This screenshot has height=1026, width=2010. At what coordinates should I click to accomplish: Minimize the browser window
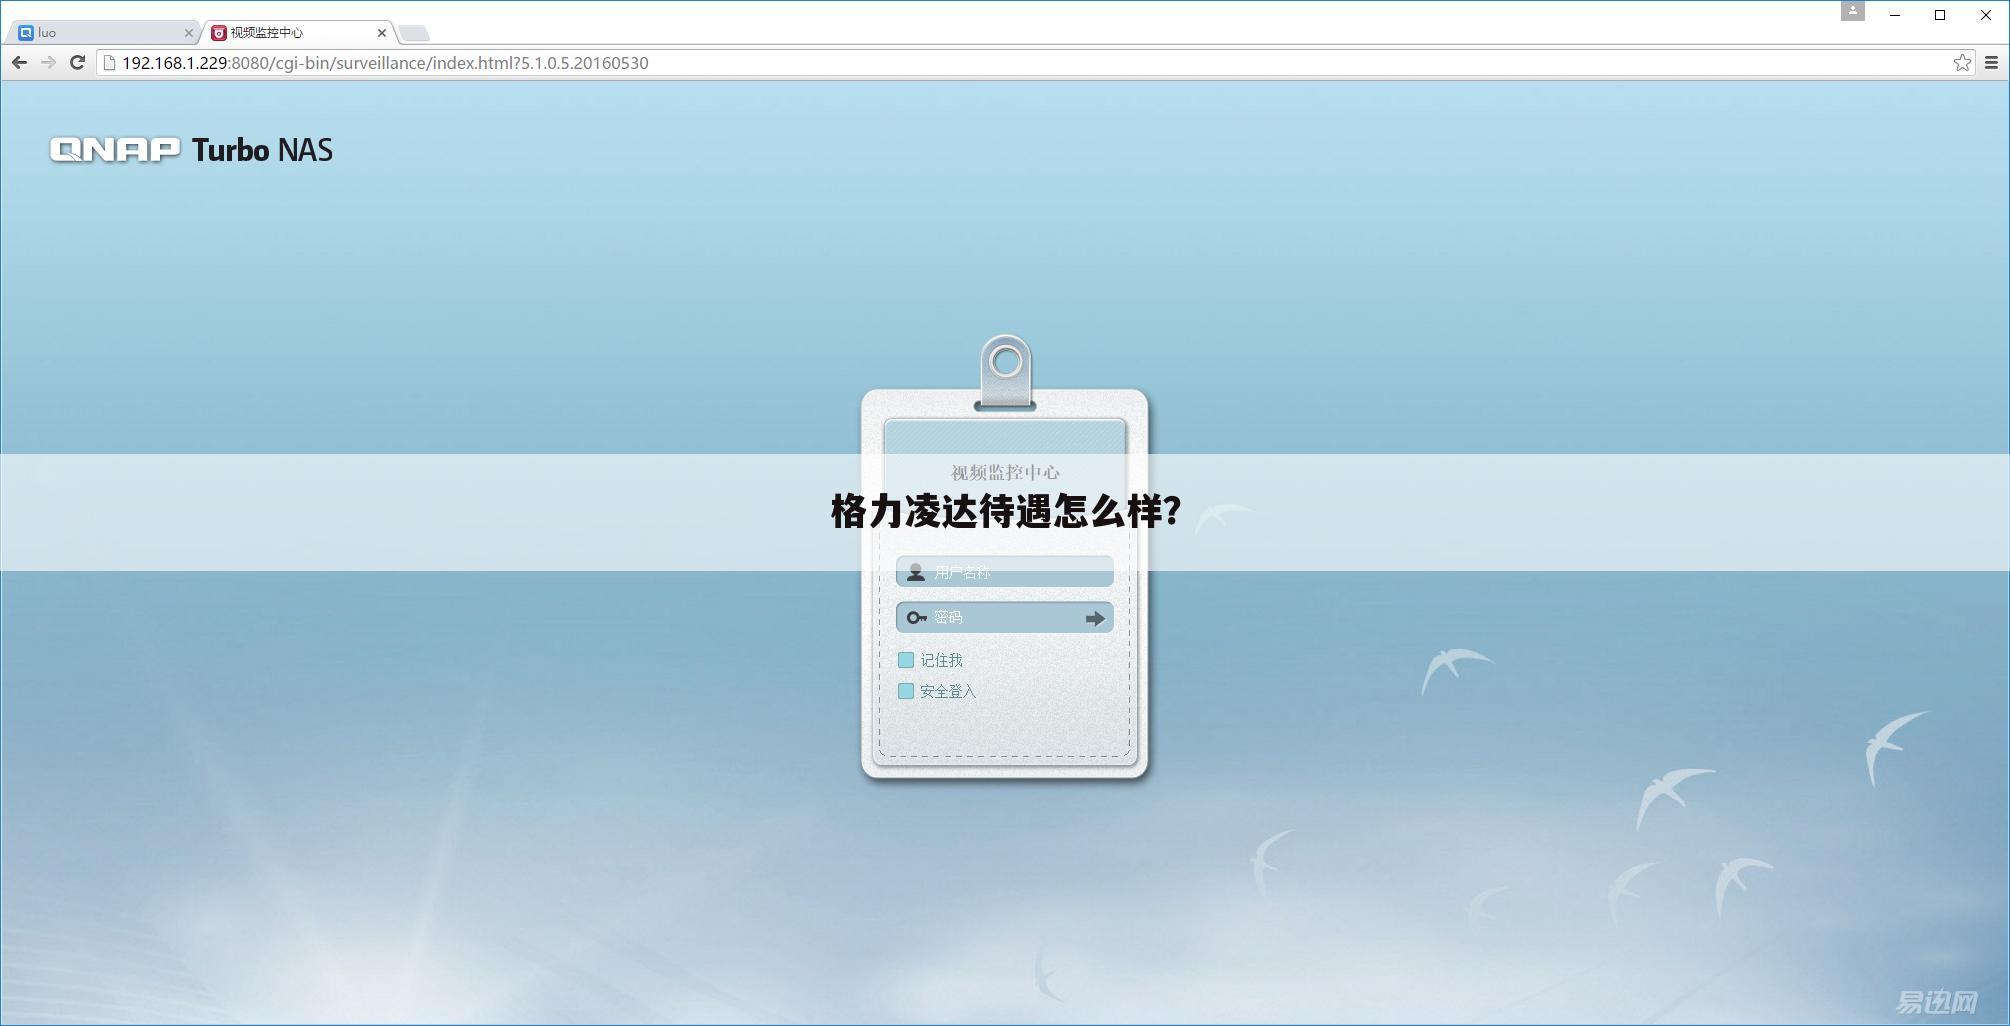1894,15
